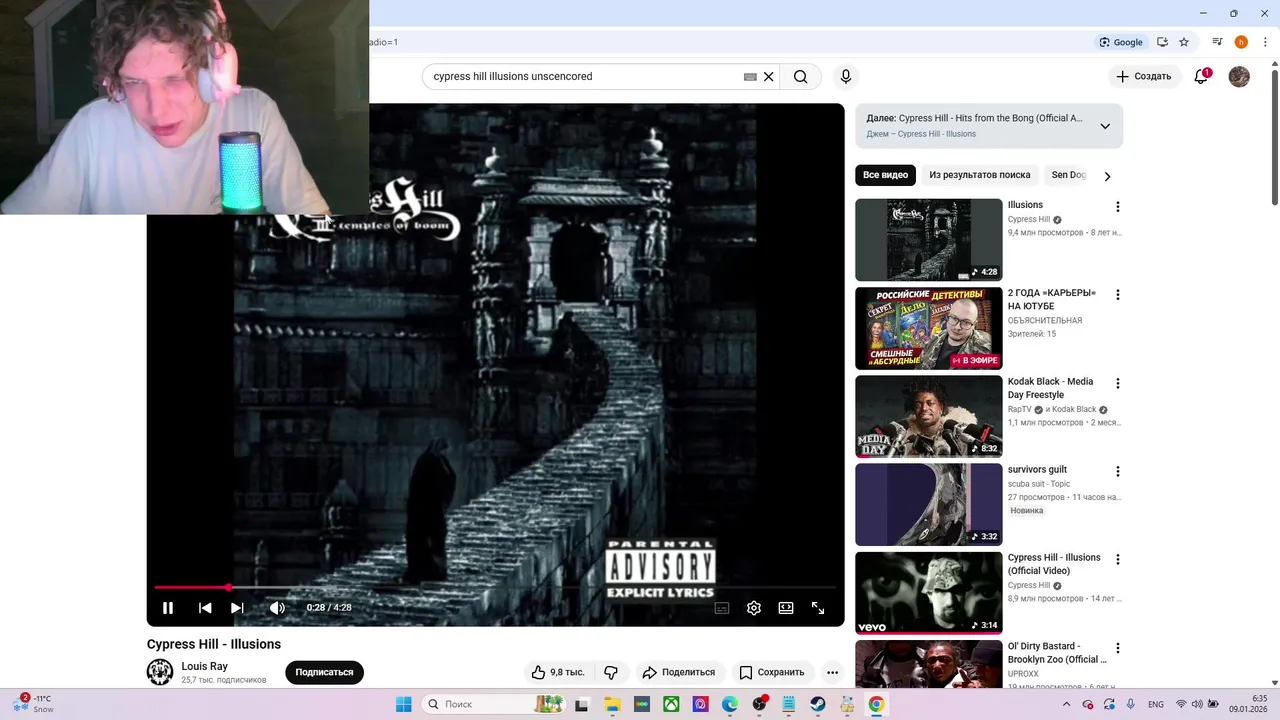This screenshot has height=720, width=1280.
Task: Bookmark this page with the star
Action: [1184, 42]
